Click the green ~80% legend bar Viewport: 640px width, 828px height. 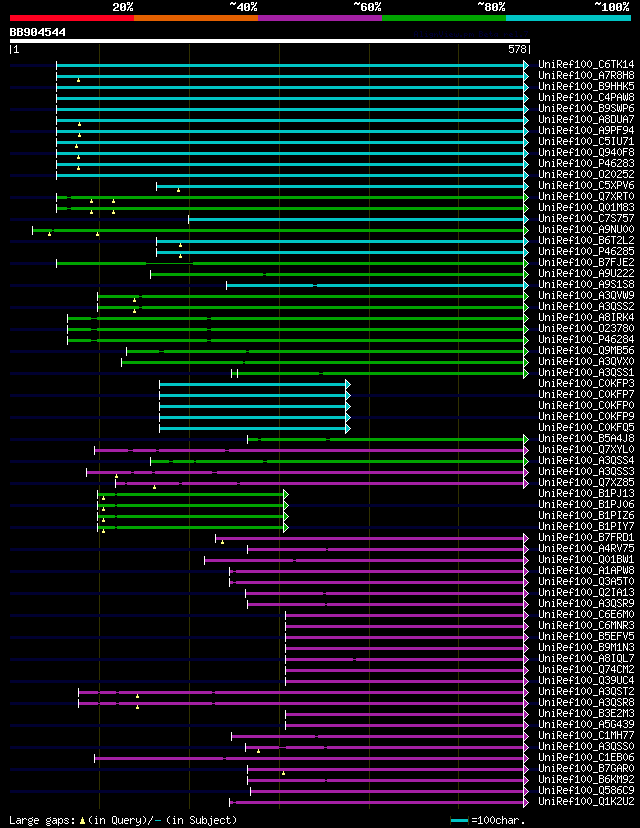coord(444,18)
